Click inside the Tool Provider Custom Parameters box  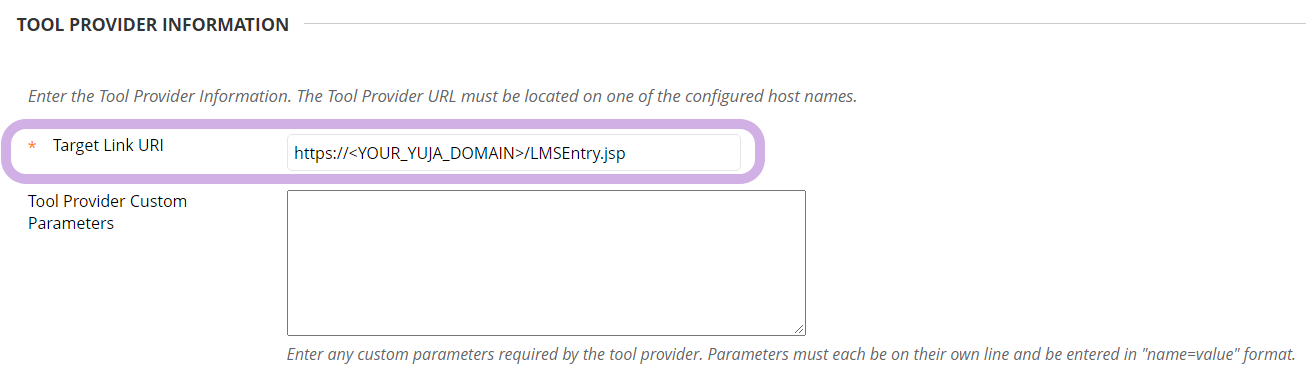pos(546,263)
